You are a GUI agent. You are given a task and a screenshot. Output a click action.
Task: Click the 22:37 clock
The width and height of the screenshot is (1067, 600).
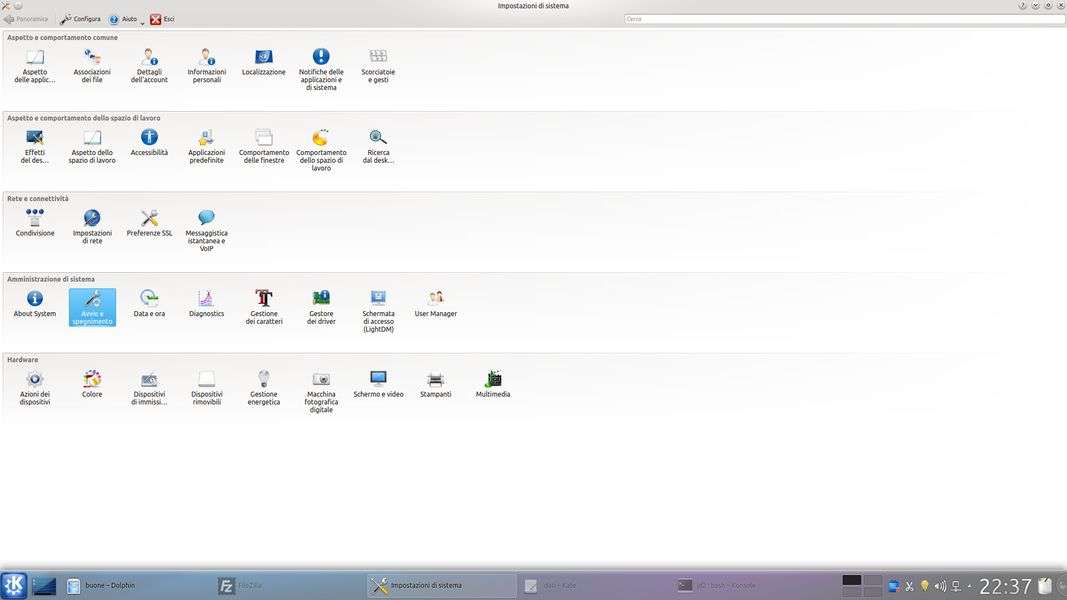(1005, 586)
